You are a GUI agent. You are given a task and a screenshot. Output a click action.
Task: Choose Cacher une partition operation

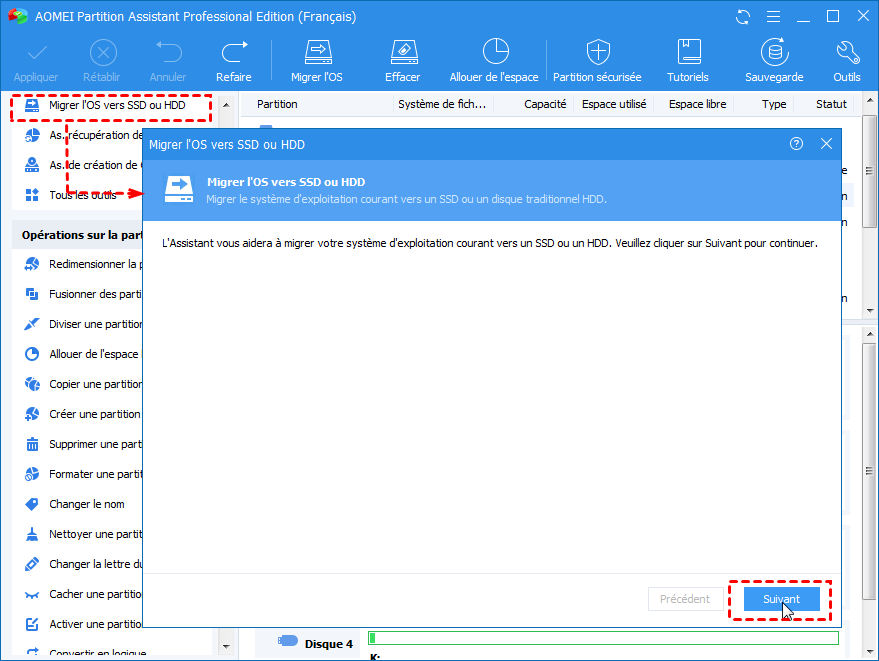tap(83, 594)
